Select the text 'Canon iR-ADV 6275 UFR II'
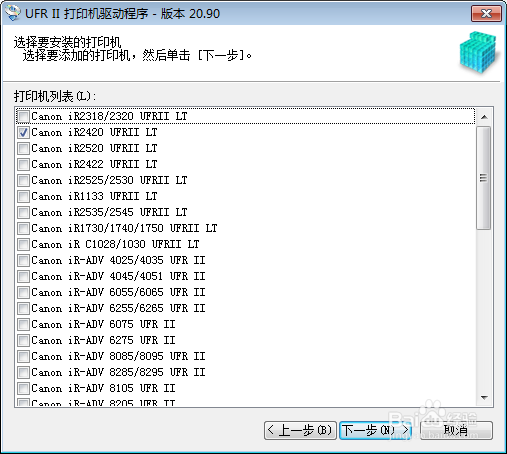The image size is (507, 454). coord(103,340)
